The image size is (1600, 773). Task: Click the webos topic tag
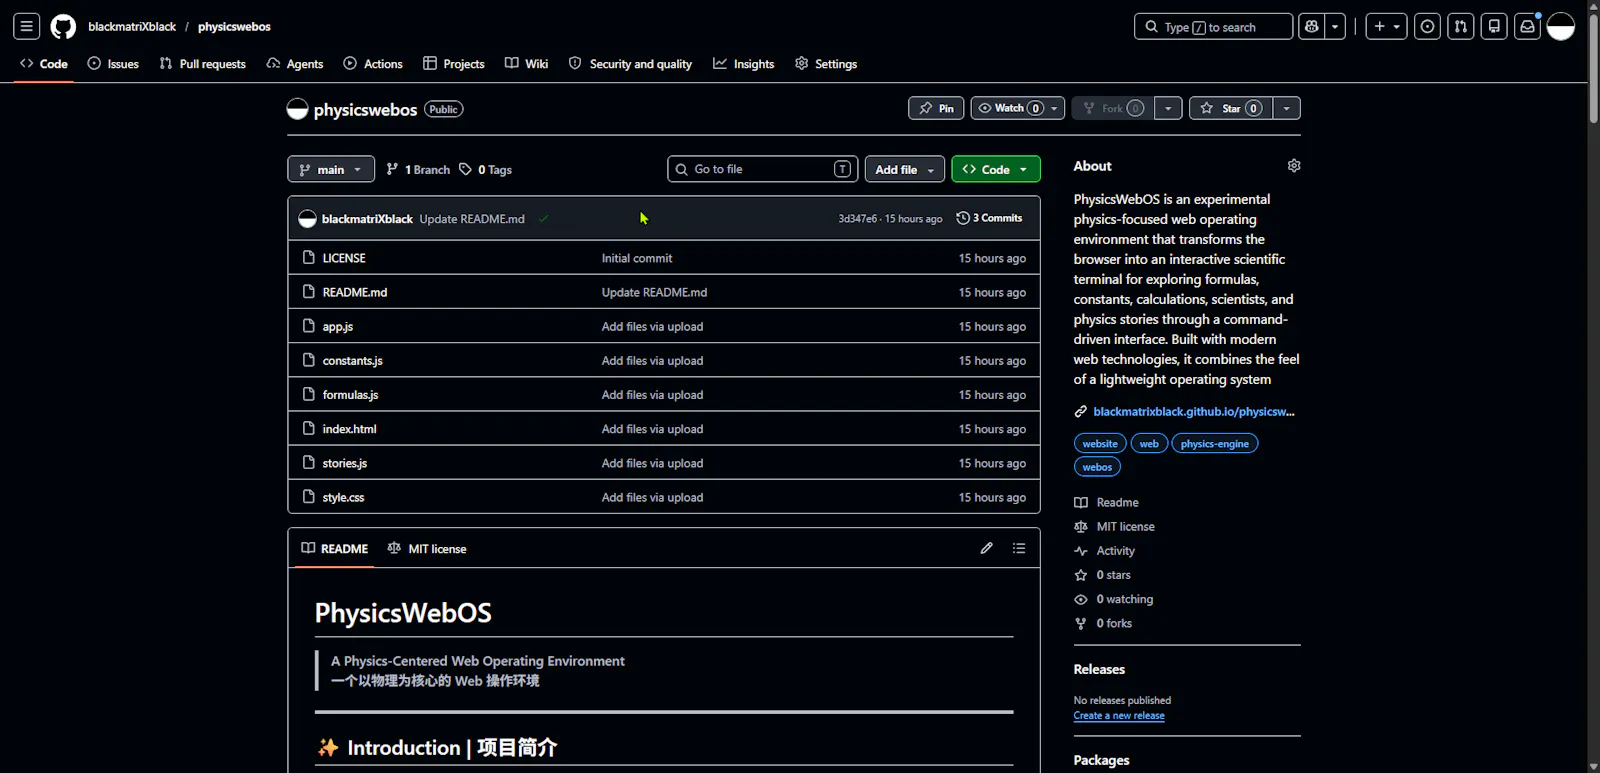[1097, 467]
